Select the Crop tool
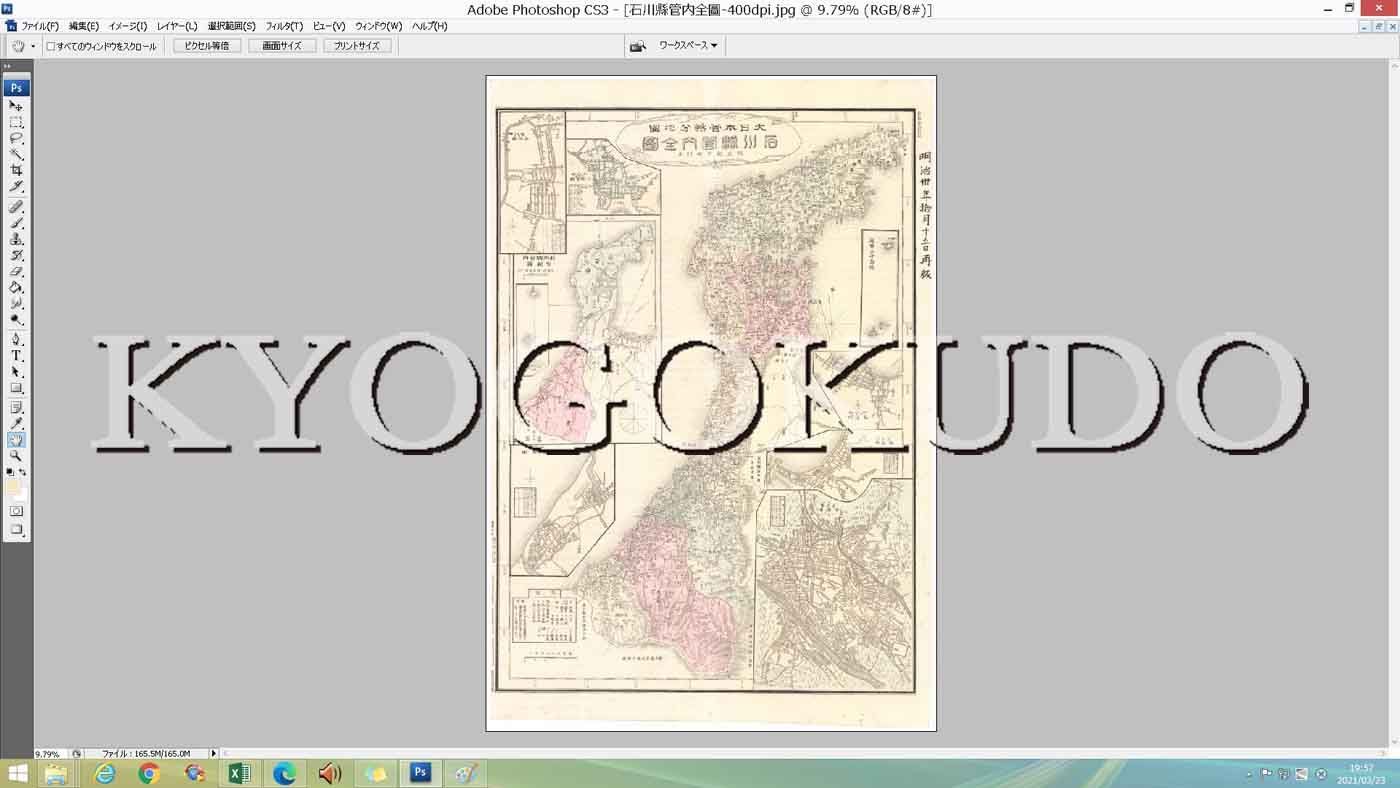The height and width of the screenshot is (788, 1400). 16,170
